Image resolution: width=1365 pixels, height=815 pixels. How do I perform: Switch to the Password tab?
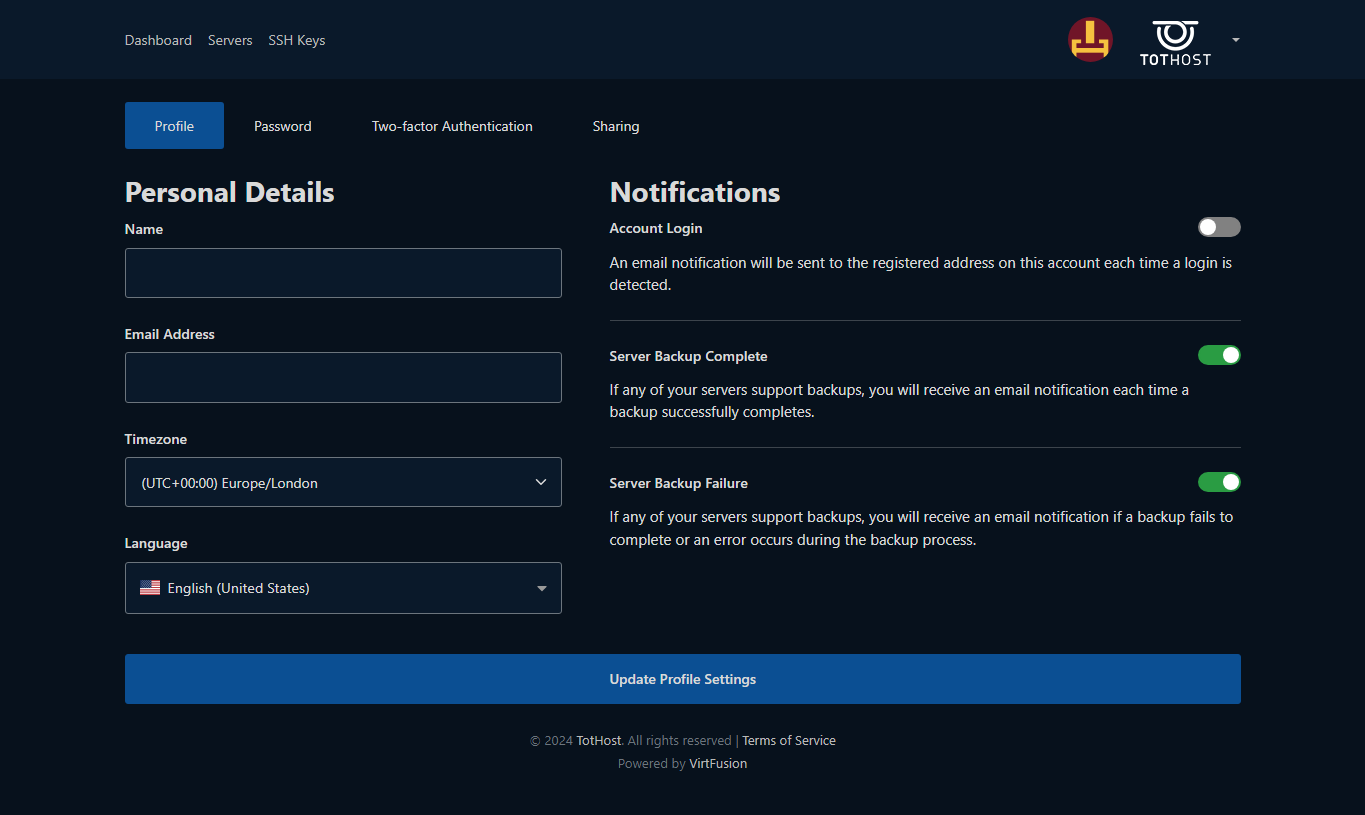point(282,126)
